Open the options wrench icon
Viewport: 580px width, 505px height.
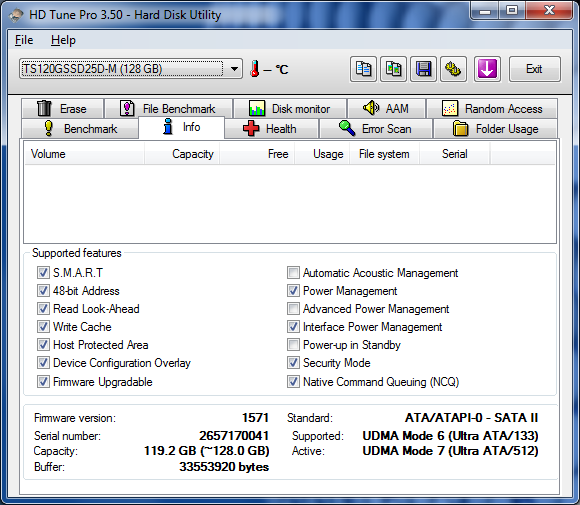453,69
